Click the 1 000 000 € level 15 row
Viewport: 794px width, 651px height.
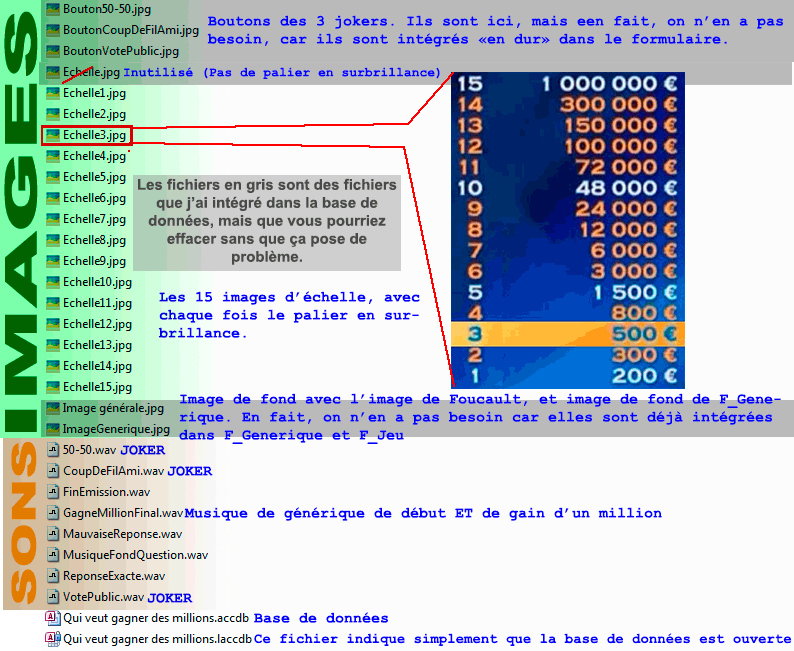(568, 84)
